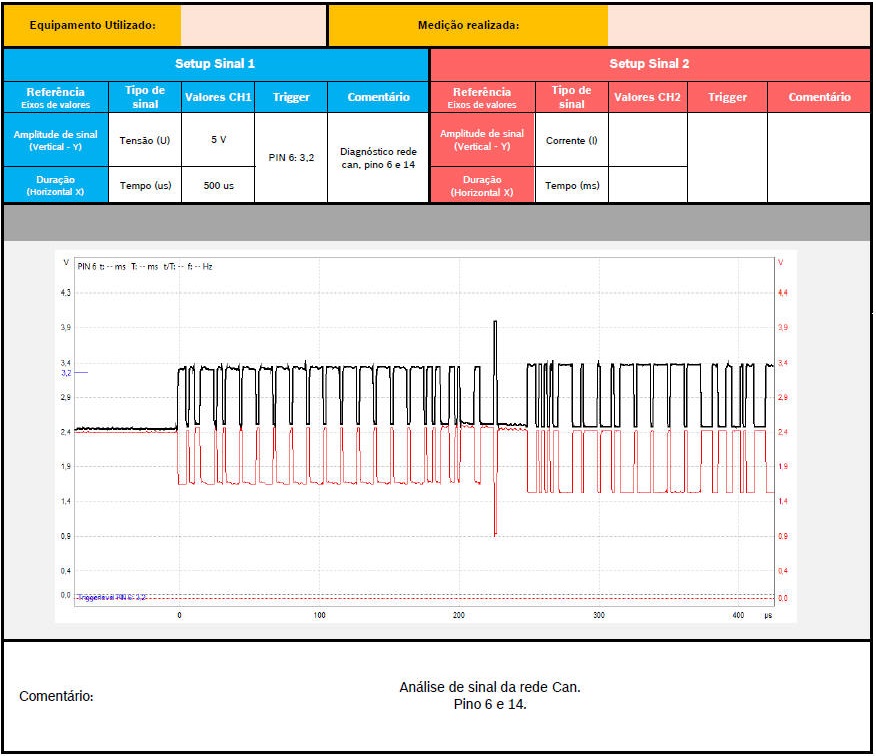
Task: Click the TriggerLevel PIN 6 label in chart
Action: pos(111,596)
